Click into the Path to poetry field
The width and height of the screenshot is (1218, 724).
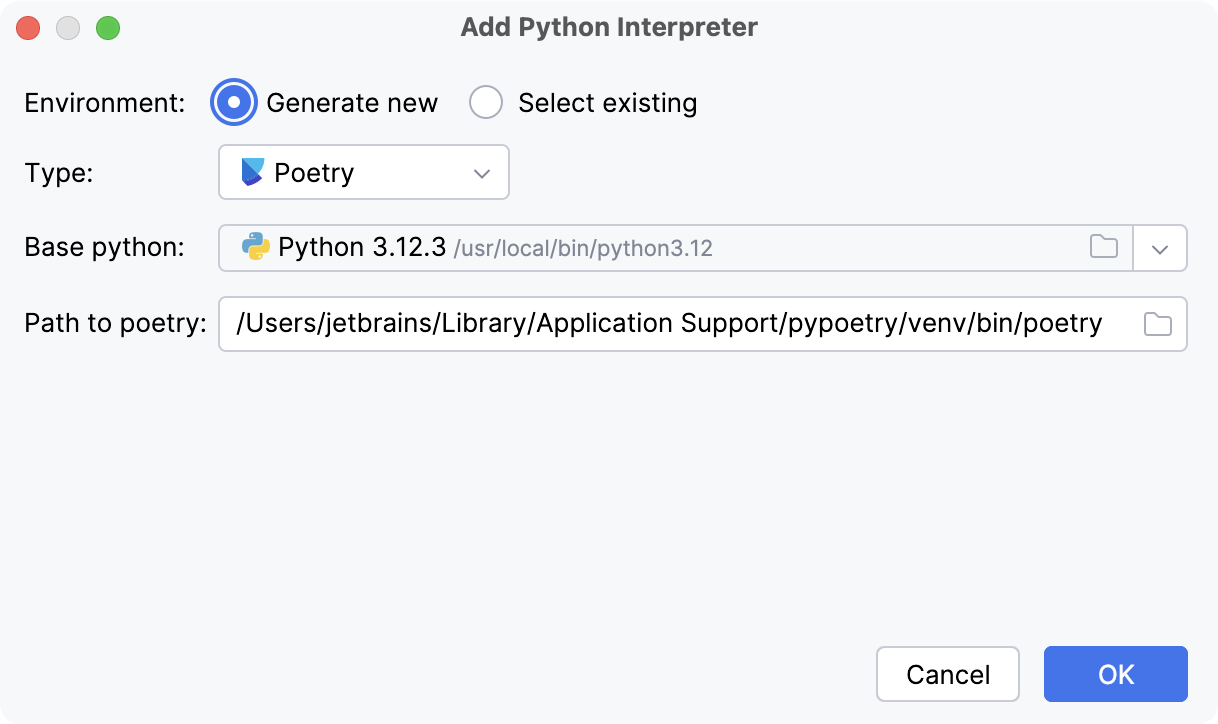click(670, 324)
